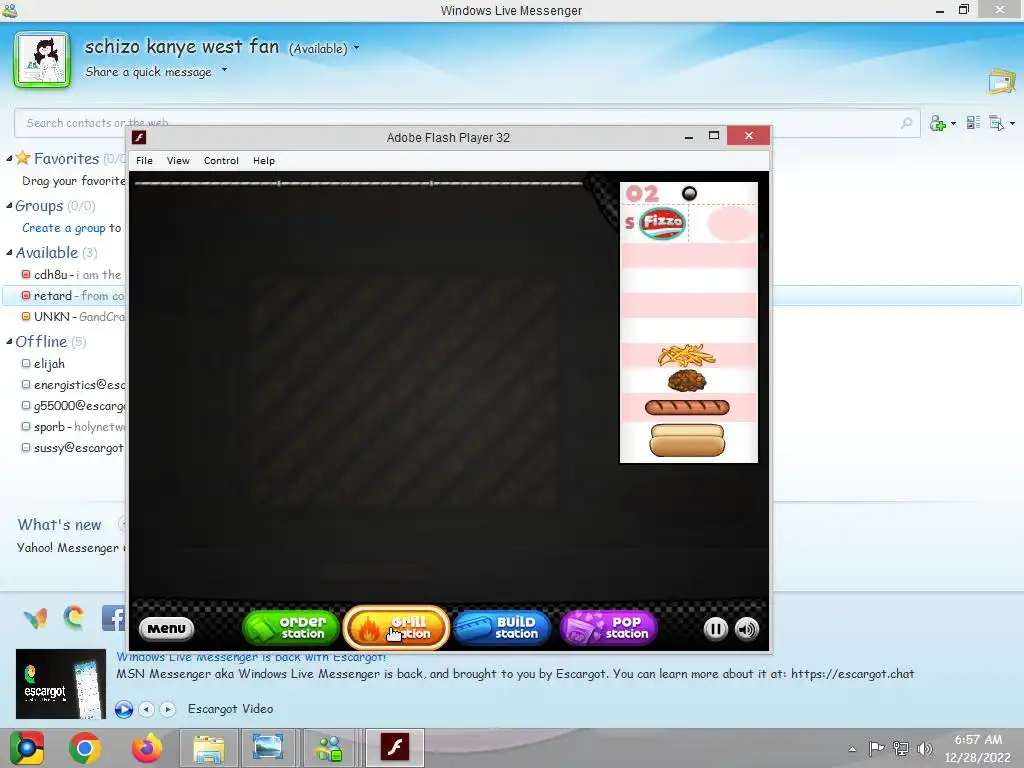Click the Messenger profile display picture

(x=42, y=59)
